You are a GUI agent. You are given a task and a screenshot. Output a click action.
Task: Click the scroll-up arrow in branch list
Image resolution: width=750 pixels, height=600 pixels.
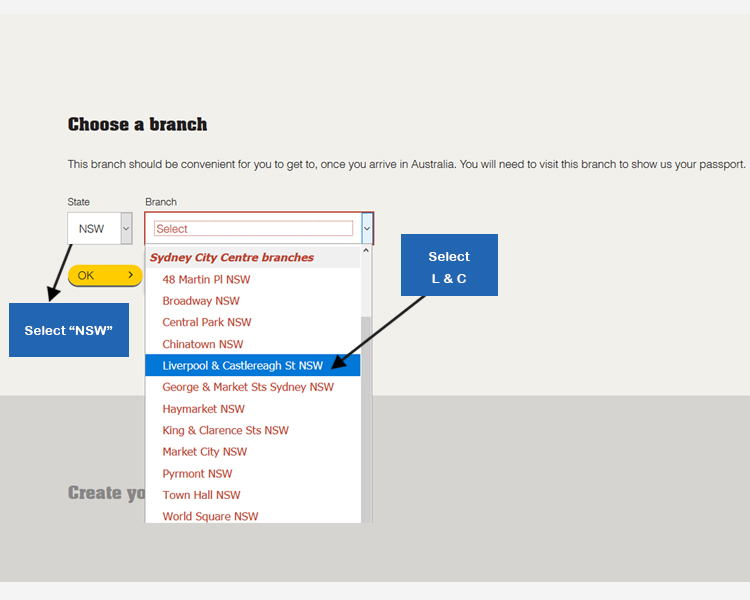[366, 252]
